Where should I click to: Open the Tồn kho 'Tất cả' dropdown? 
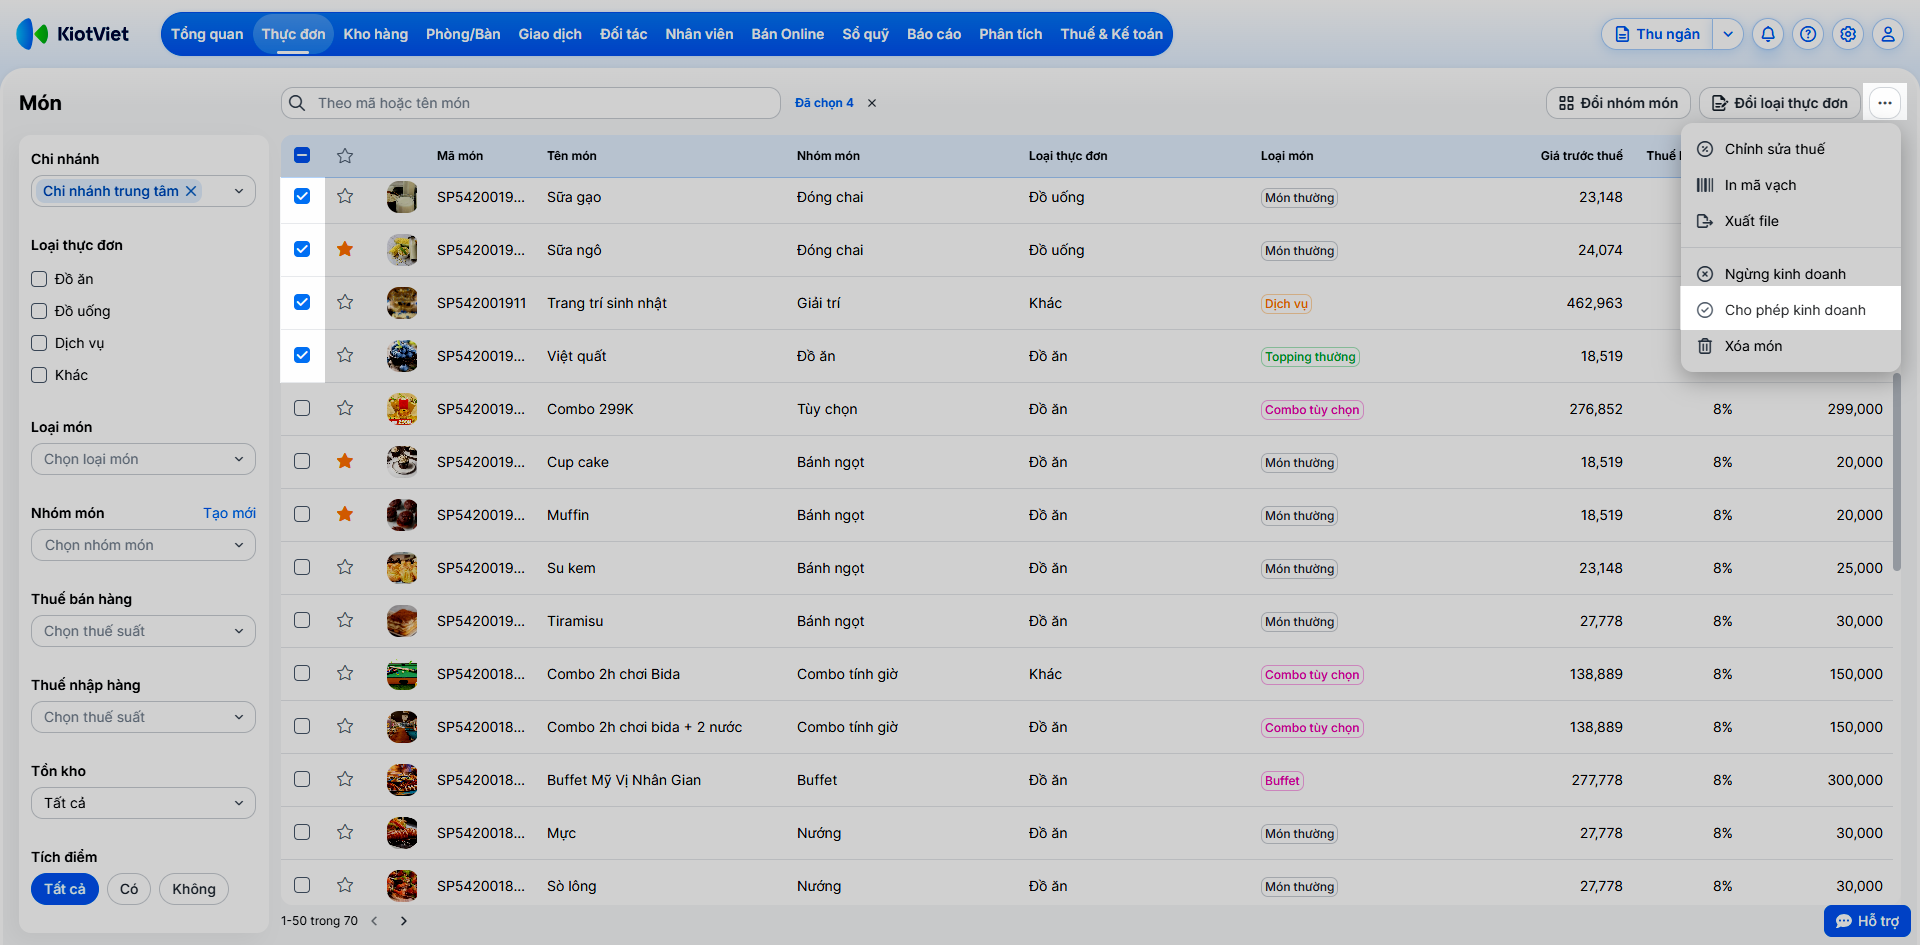tap(143, 803)
